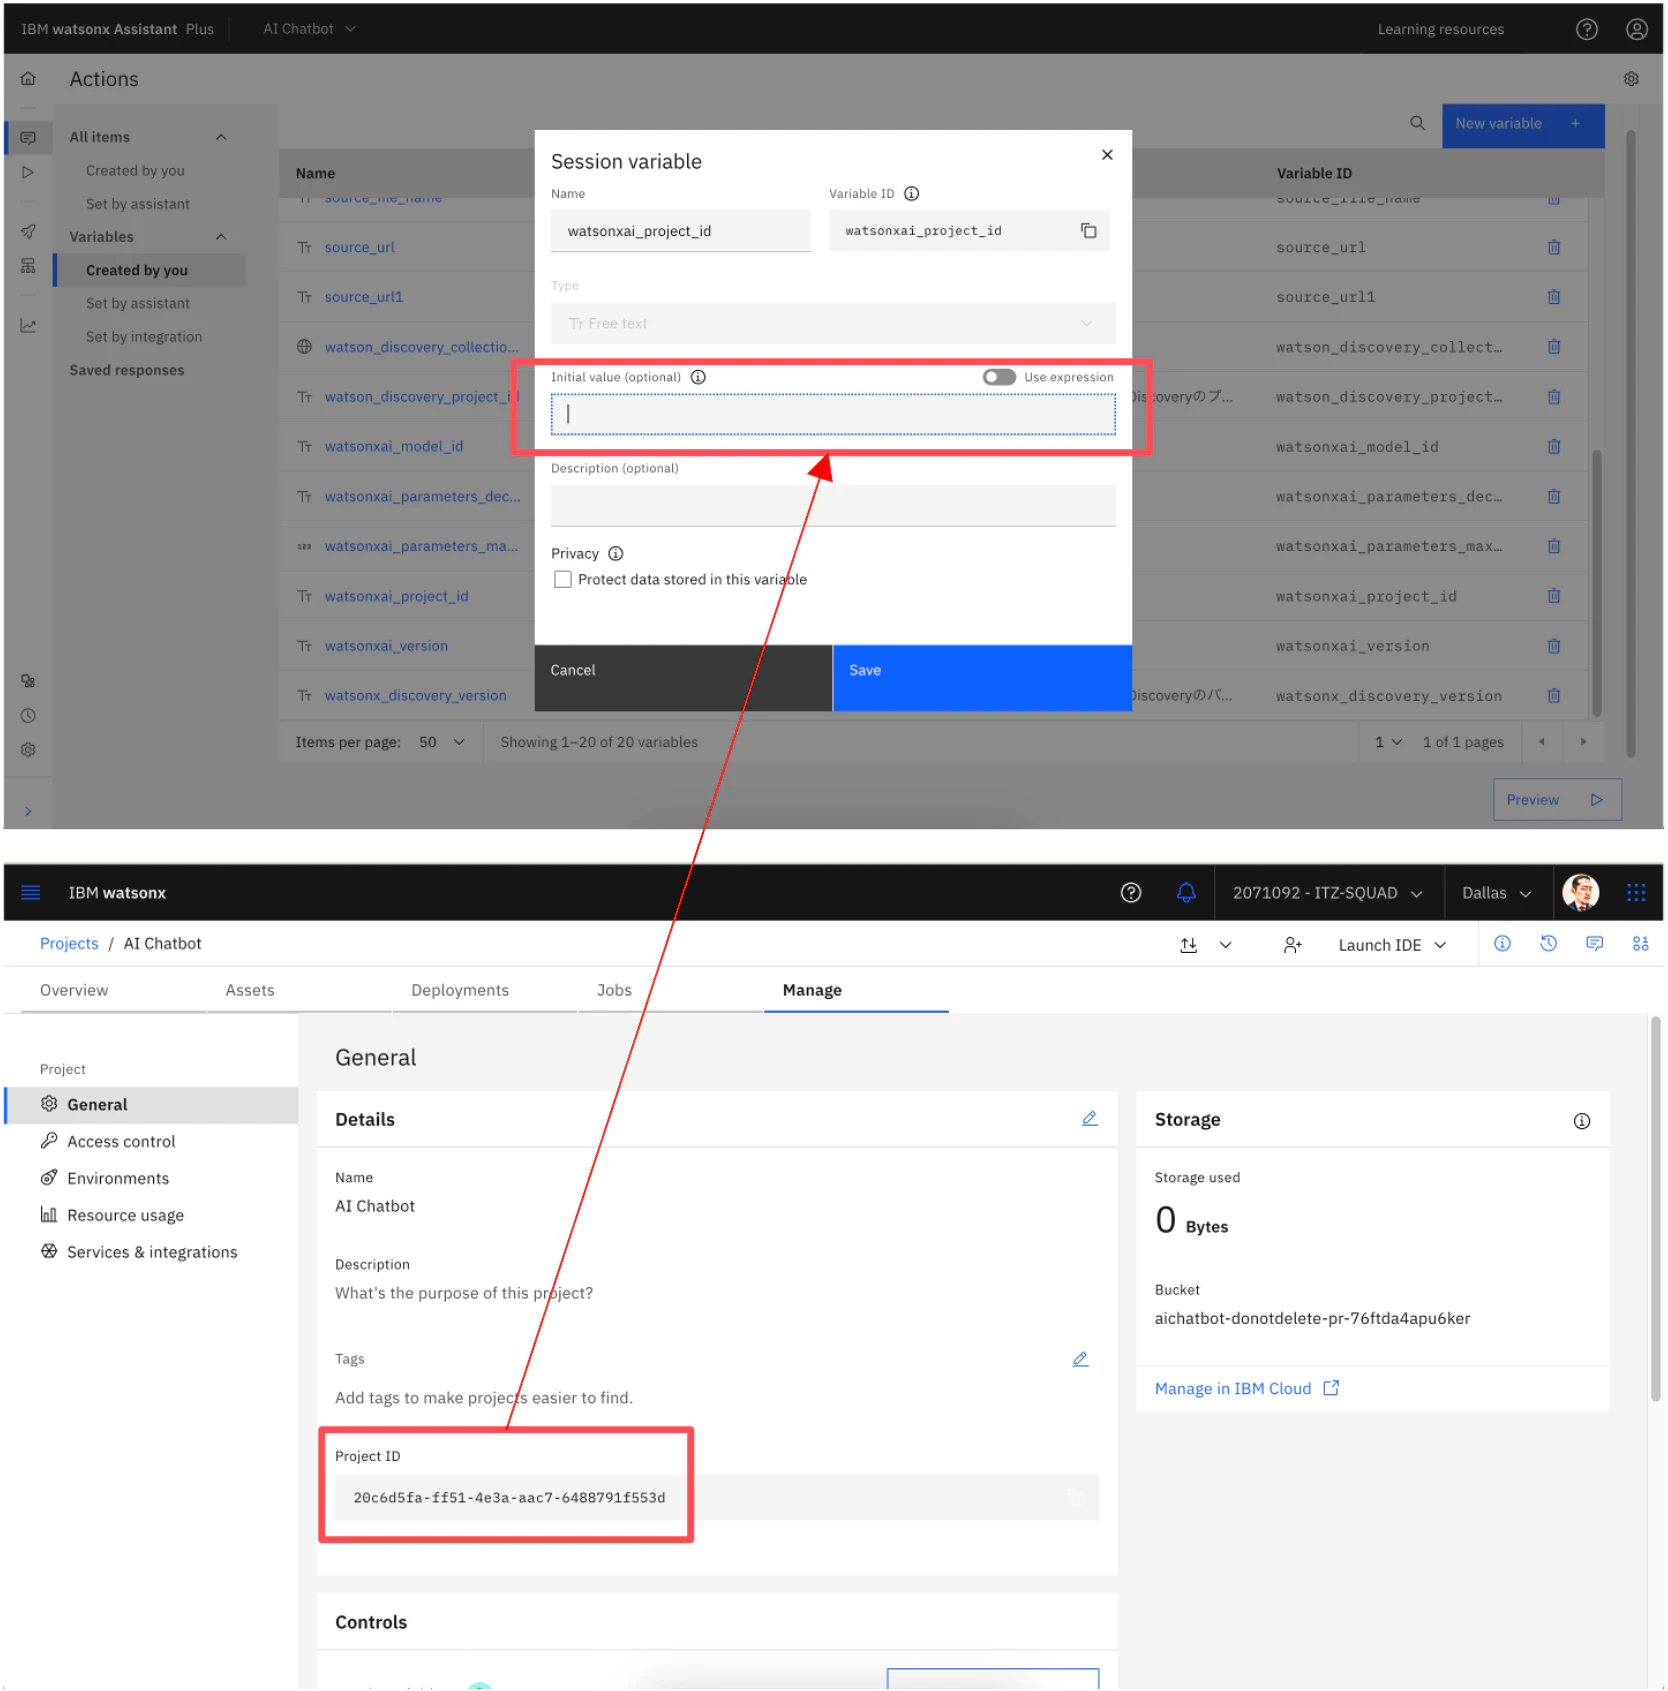Open Manage in IBM Cloud link
This screenshot has height=1691, width=1668.
1246,1389
